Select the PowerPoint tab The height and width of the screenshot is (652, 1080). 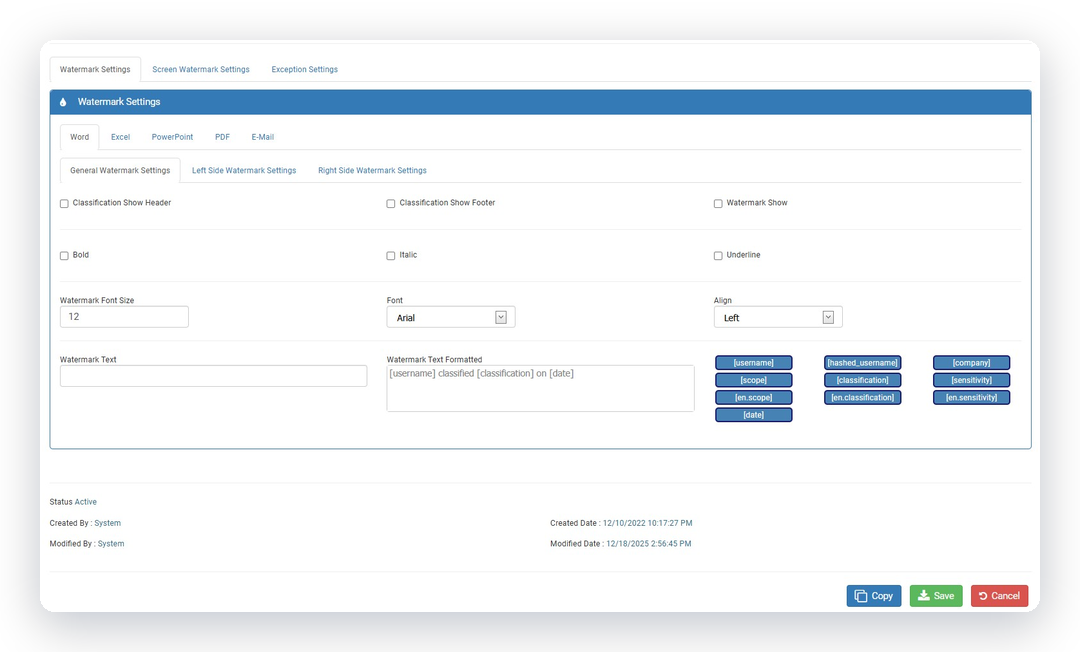coord(172,137)
